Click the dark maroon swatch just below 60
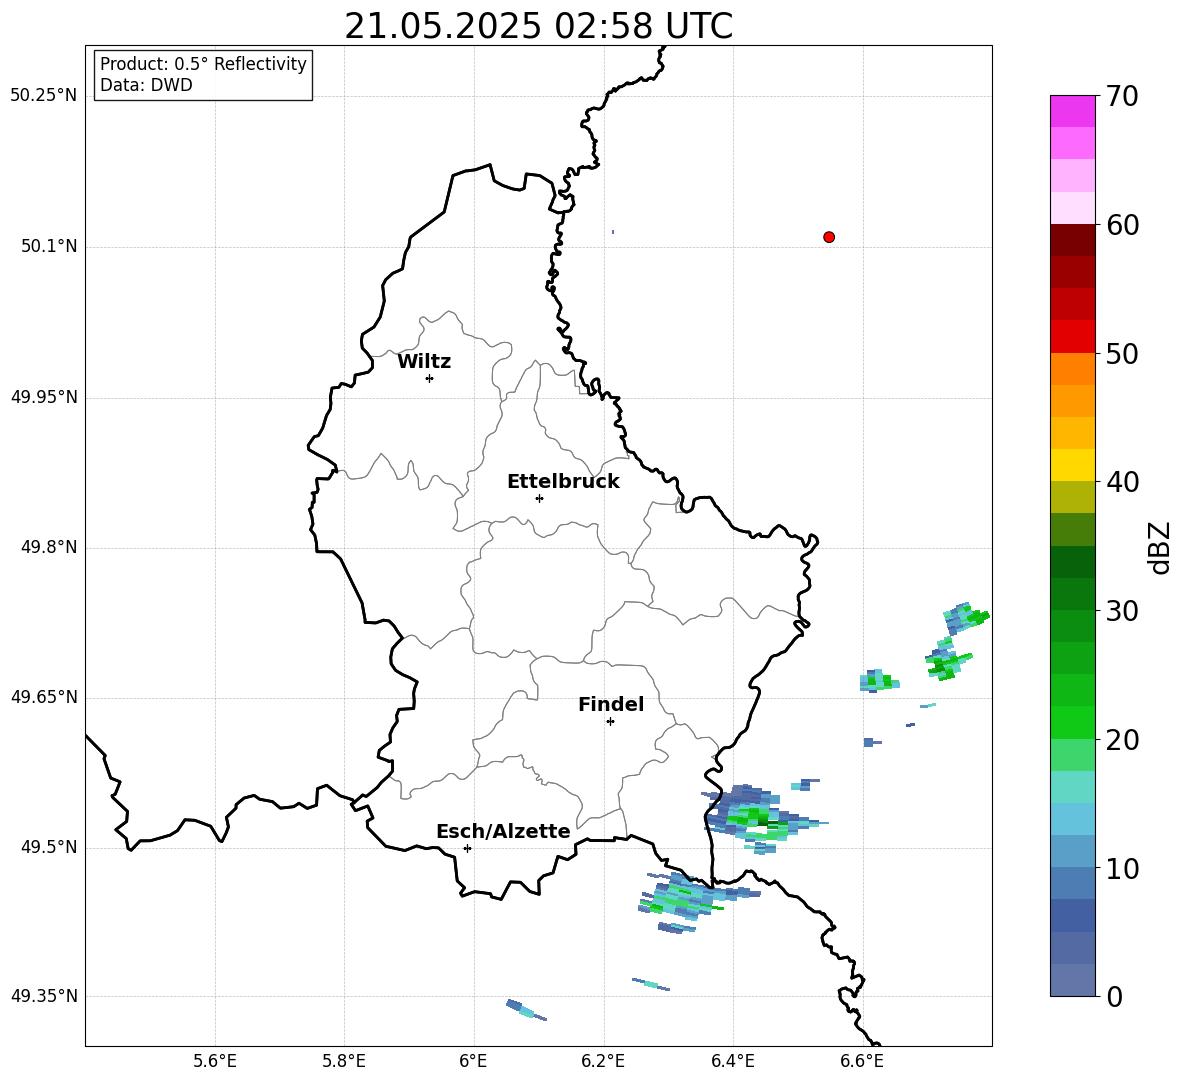1184x1081 pixels. point(1072,240)
